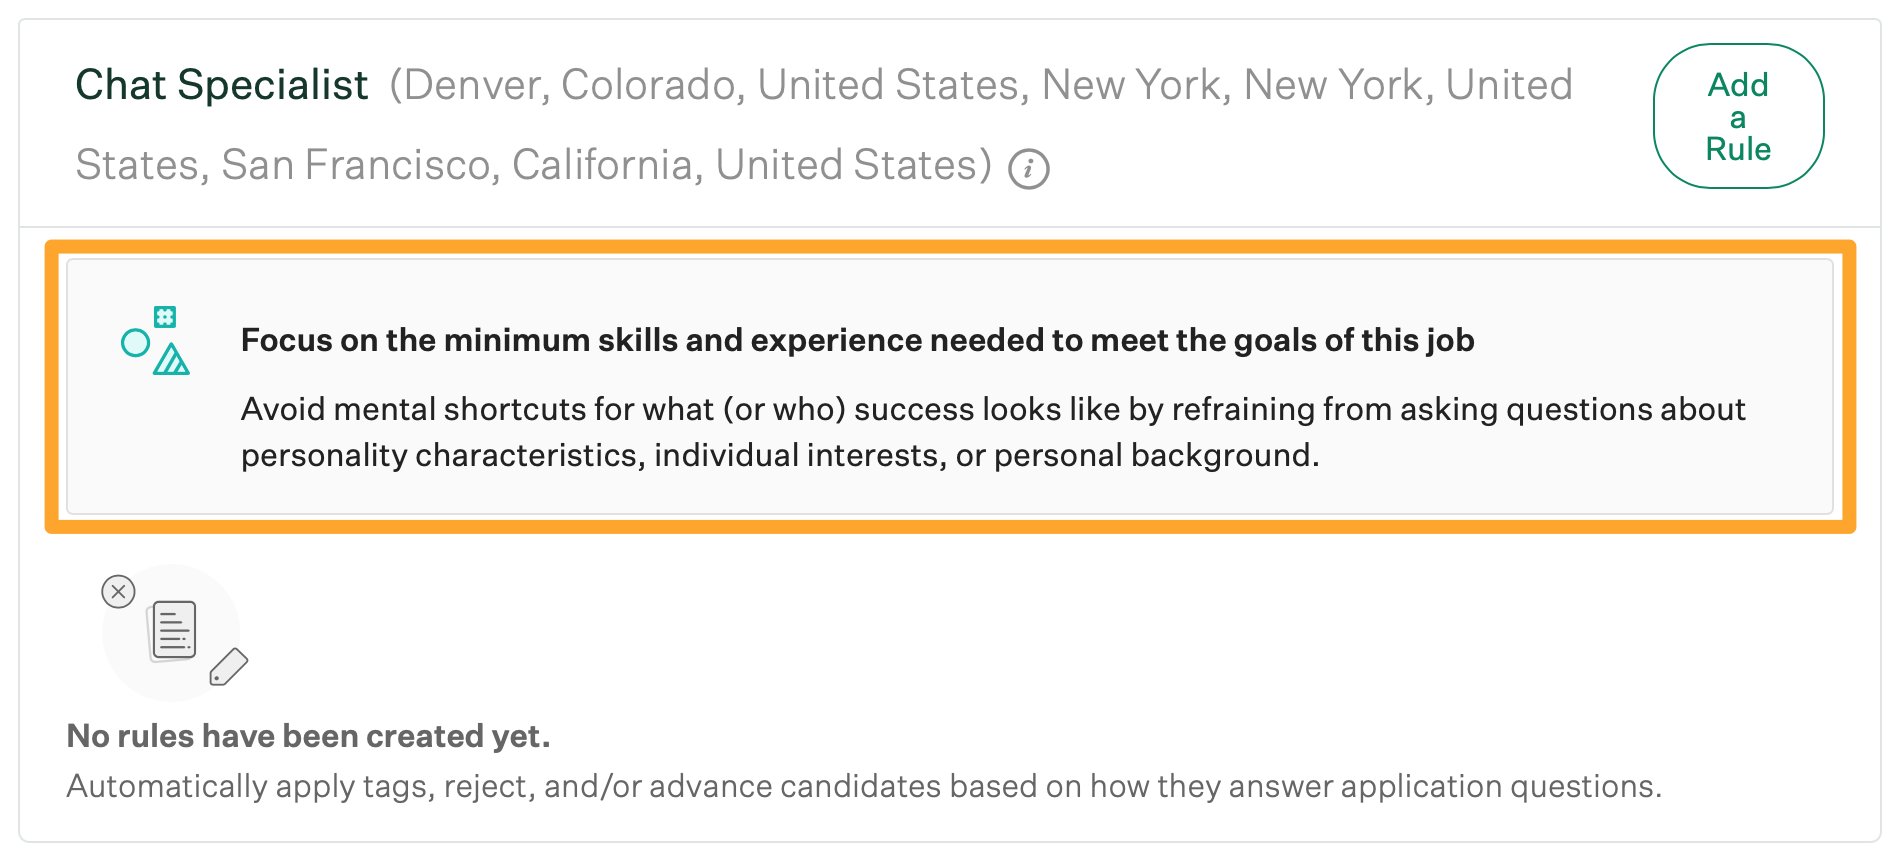Click the 'Avoid mental shortcuts' tip paragraph
Screen dimensions: 1900x860
click(x=992, y=432)
